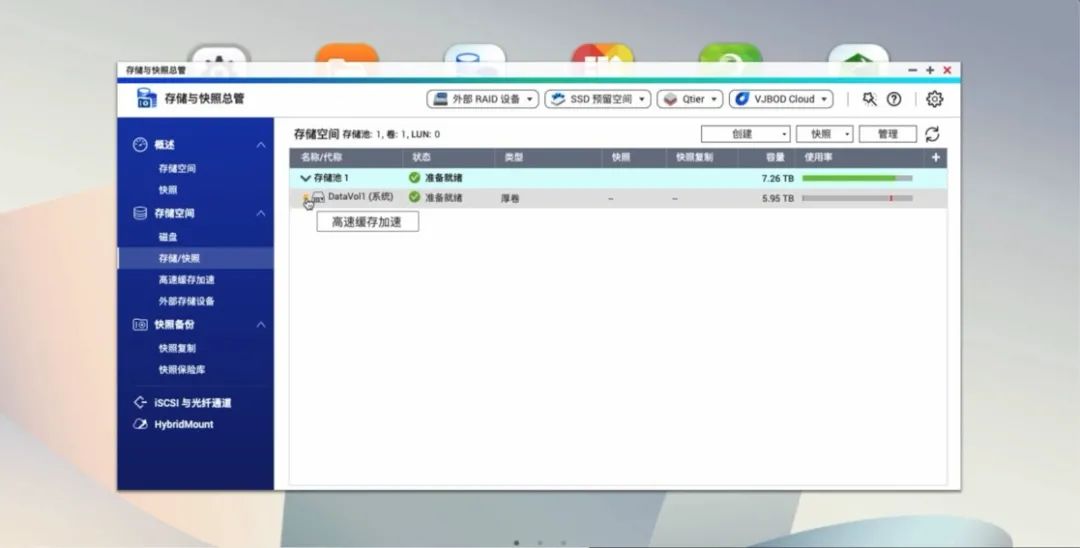Open iSCSI 与光纤通道 sidebar item
The image size is (1080, 548).
(193, 403)
